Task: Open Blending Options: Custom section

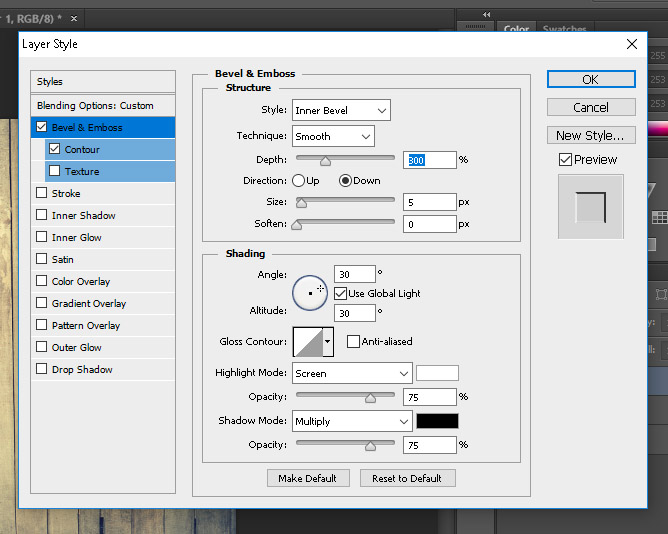Action: (95, 105)
